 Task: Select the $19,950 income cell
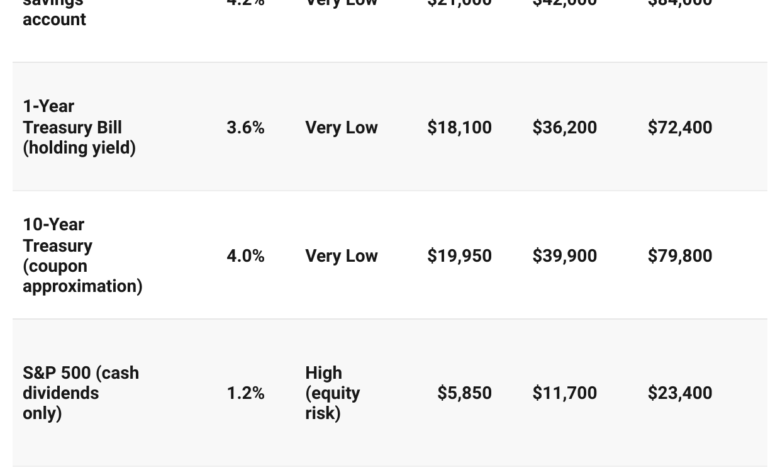click(459, 255)
